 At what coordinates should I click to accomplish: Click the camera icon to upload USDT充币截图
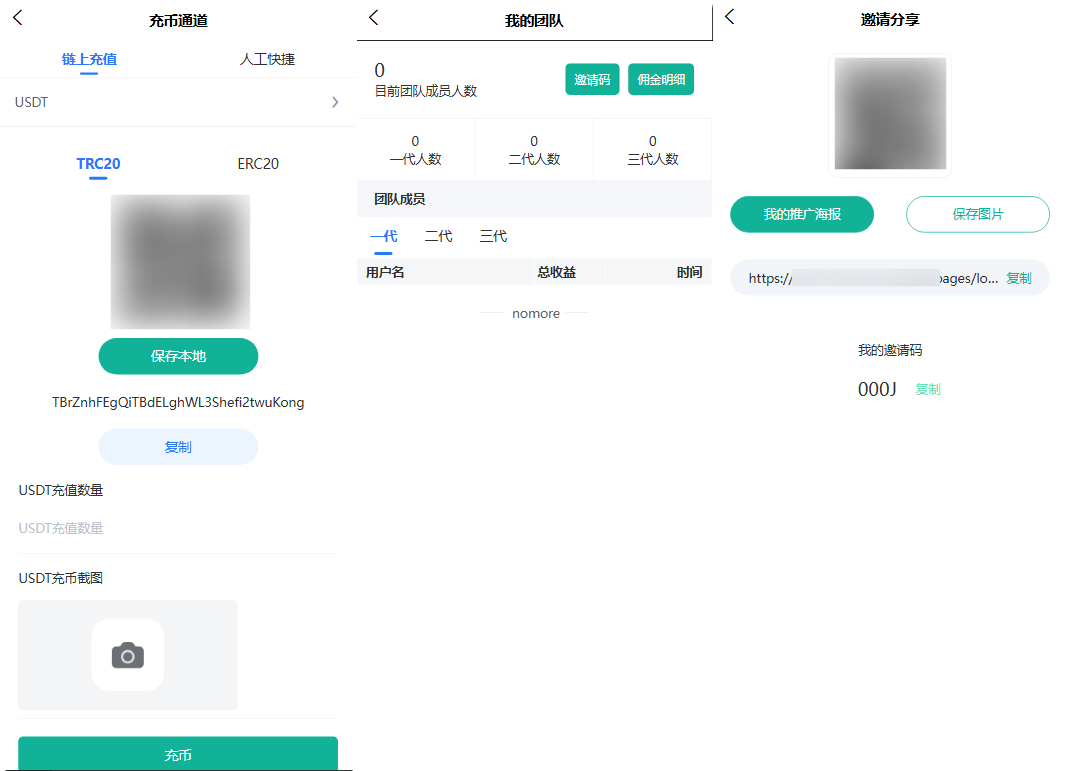click(x=127, y=655)
